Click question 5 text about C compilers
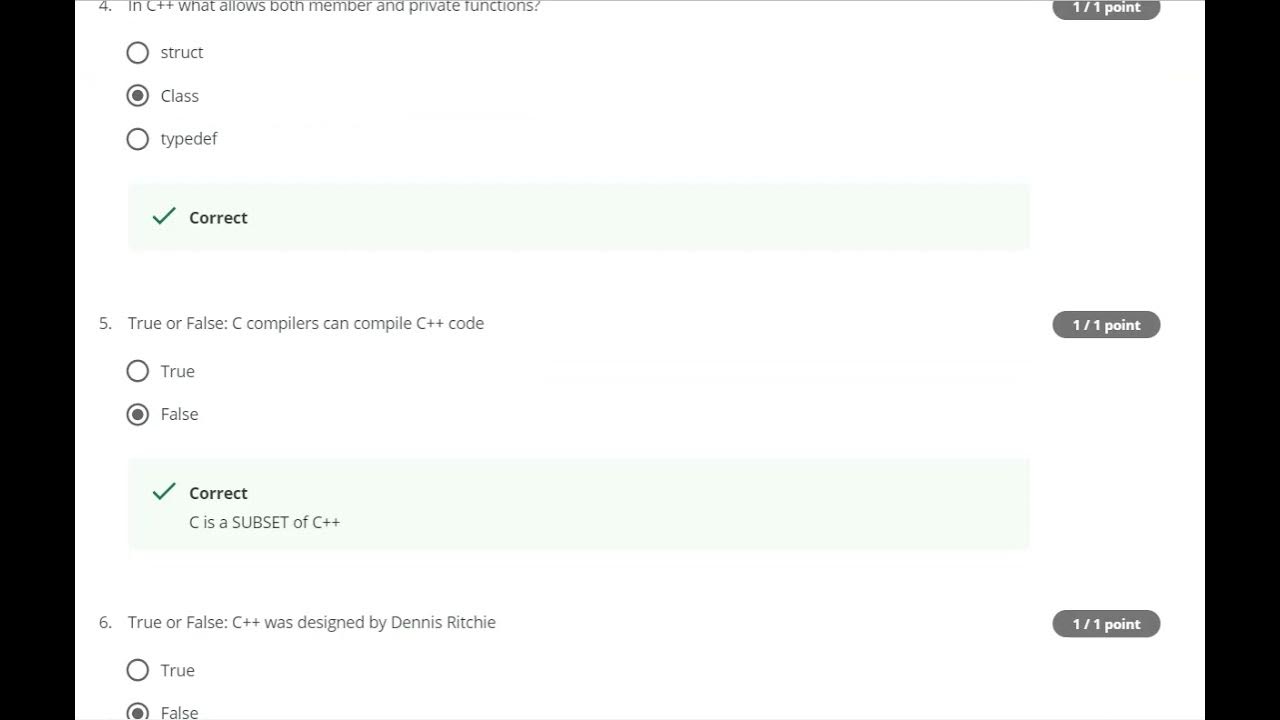Image resolution: width=1280 pixels, height=720 pixels. coord(306,323)
